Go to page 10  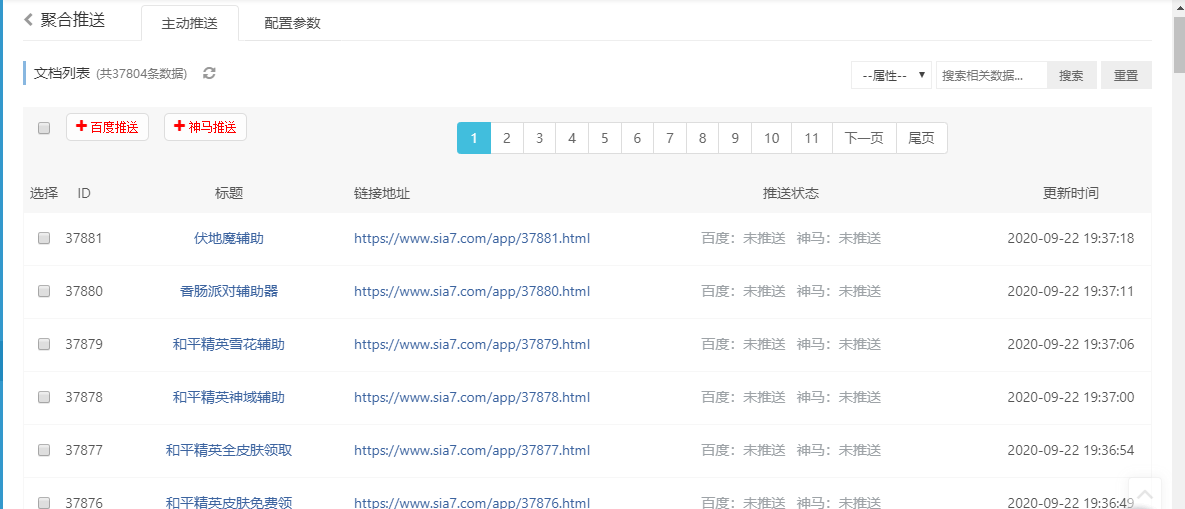click(772, 138)
